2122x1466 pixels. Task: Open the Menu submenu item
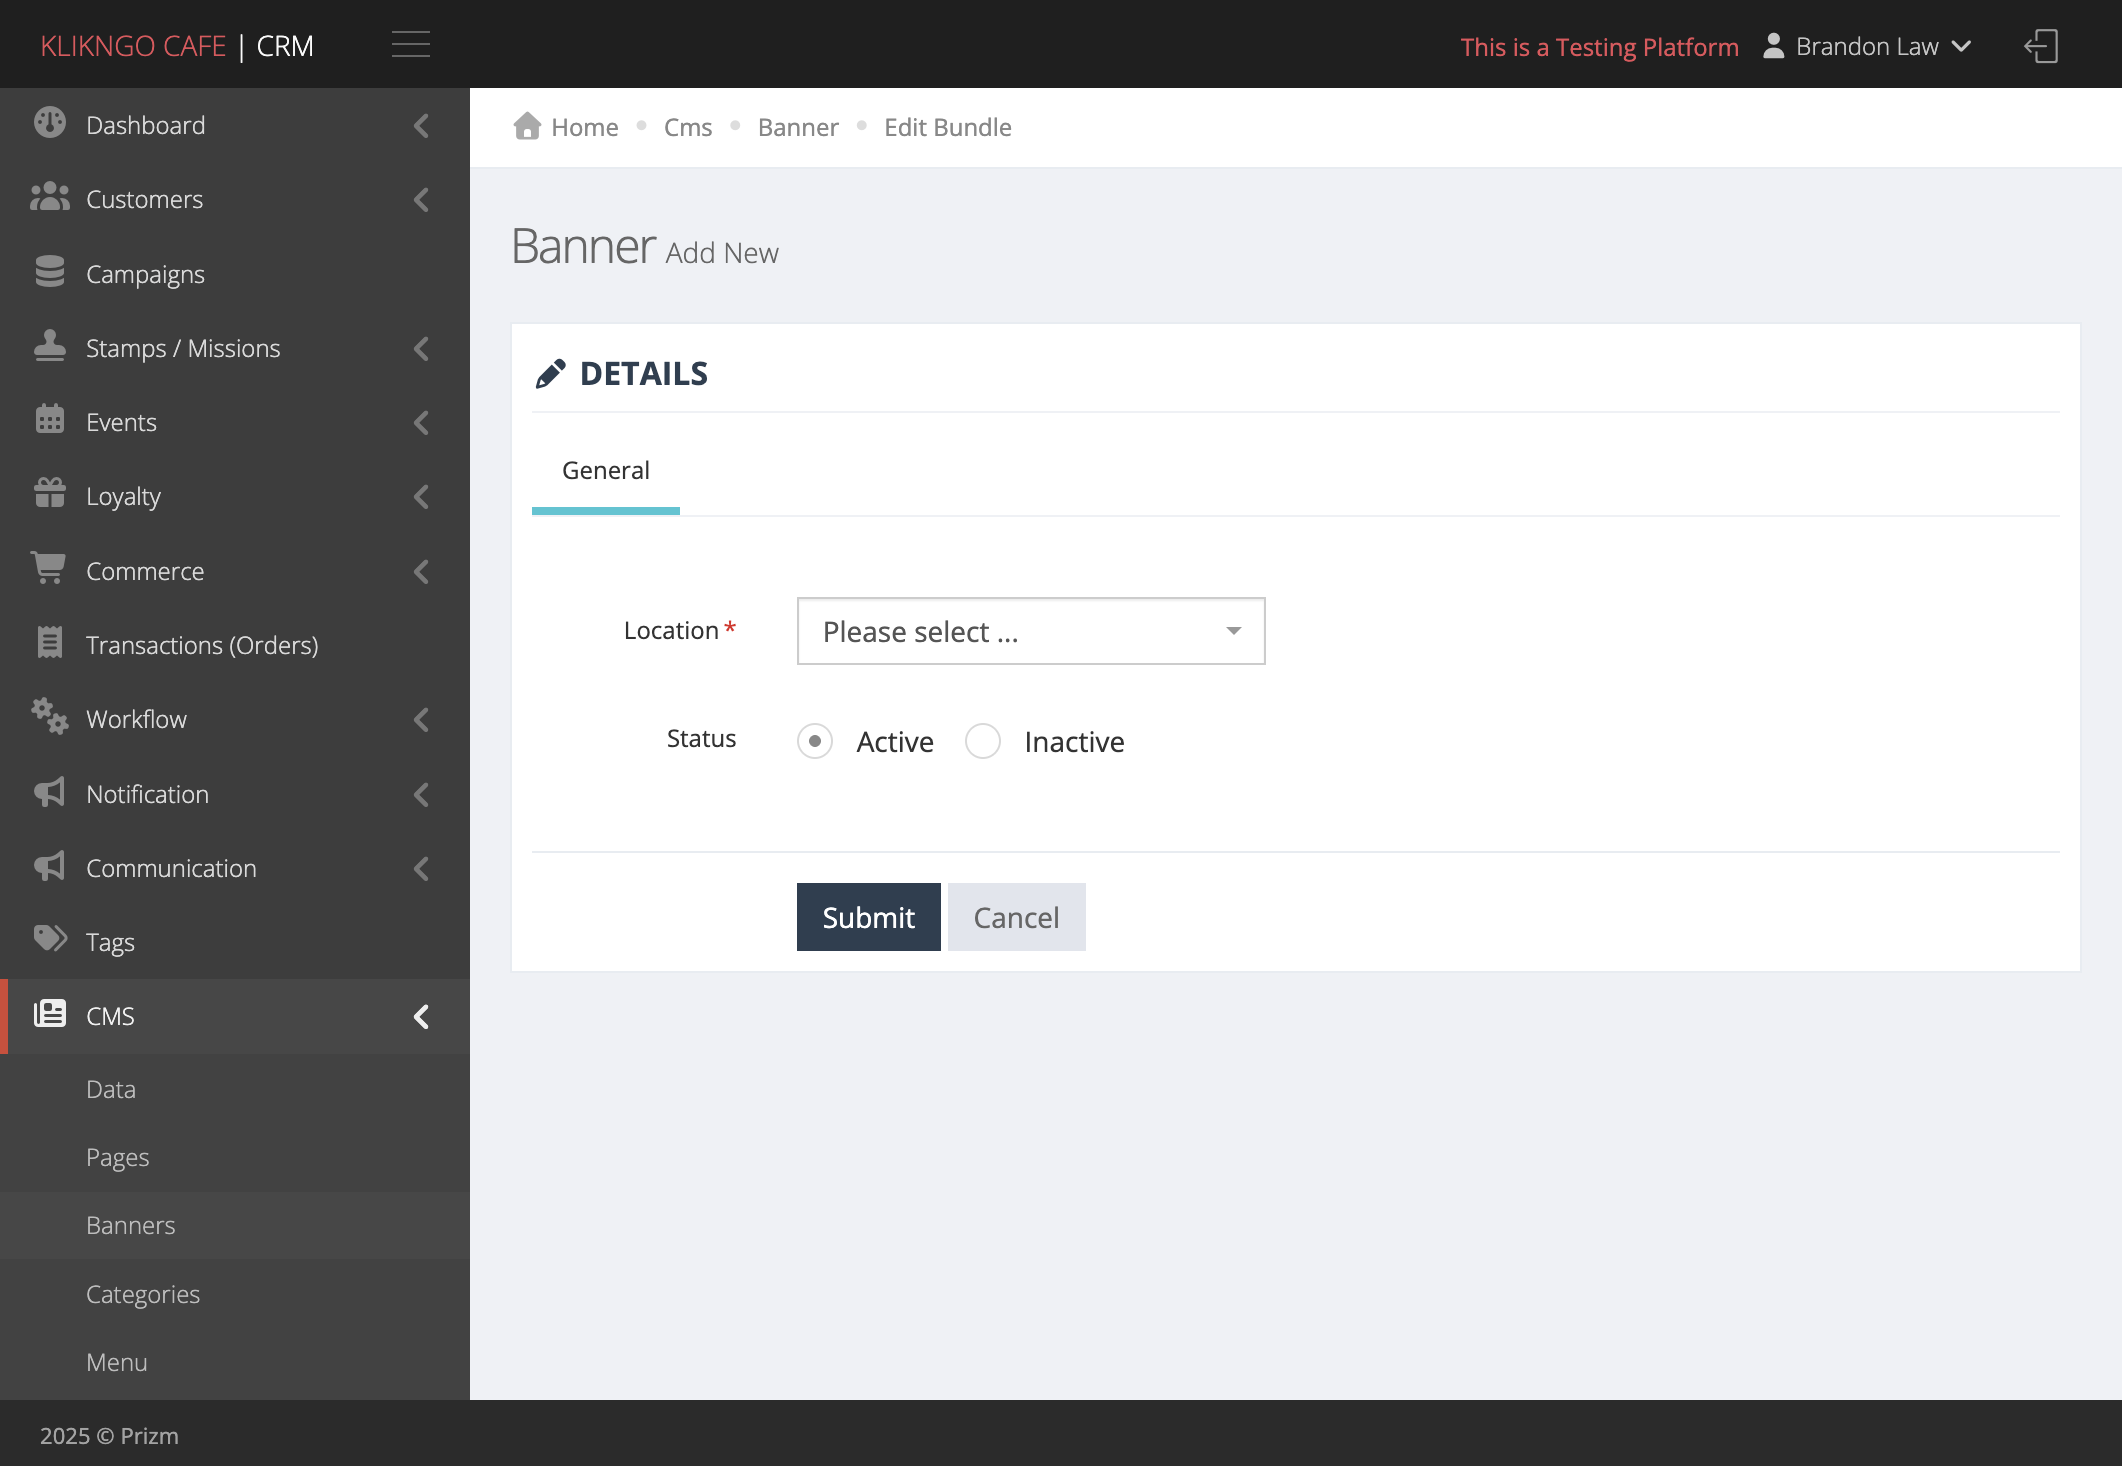(x=235, y=1362)
